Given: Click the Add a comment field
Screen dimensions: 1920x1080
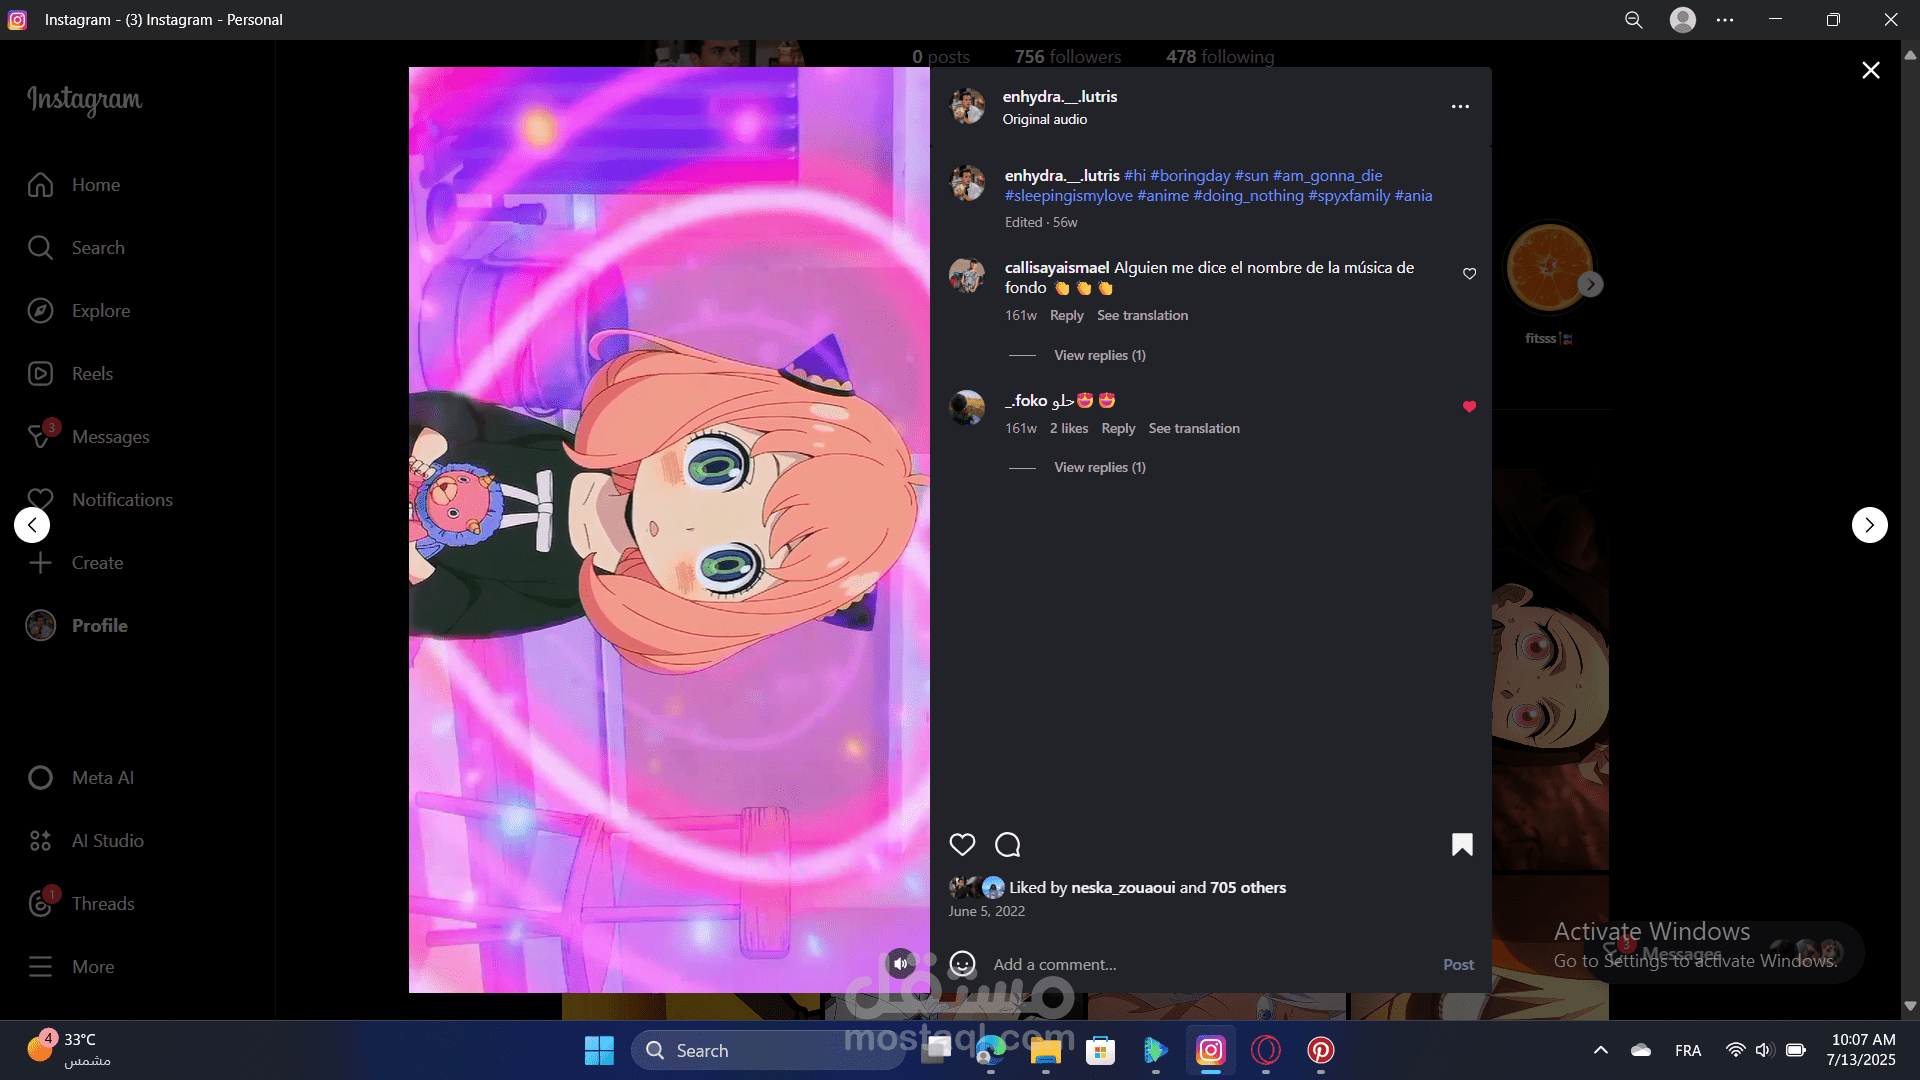Looking at the screenshot, I should [x=1210, y=965].
